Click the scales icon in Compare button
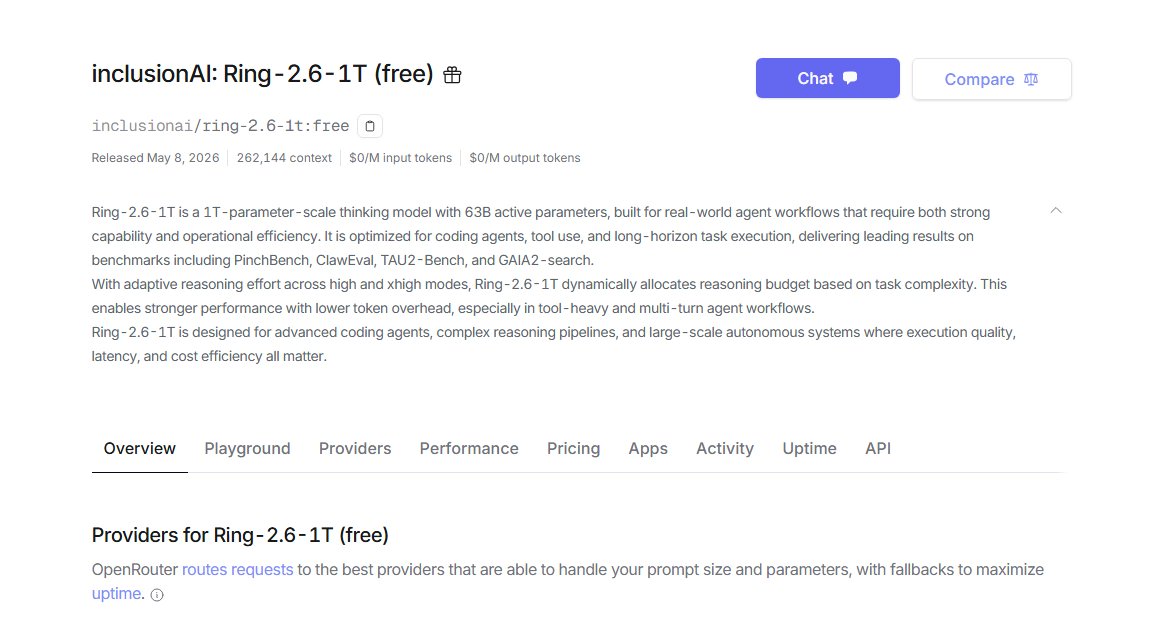This screenshot has height=624, width=1161. coord(1031,79)
